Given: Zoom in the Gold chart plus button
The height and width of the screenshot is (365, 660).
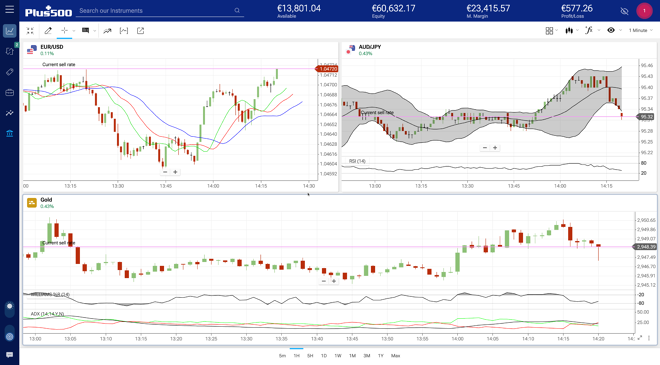Looking at the screenshot, I should coord(334,281).
